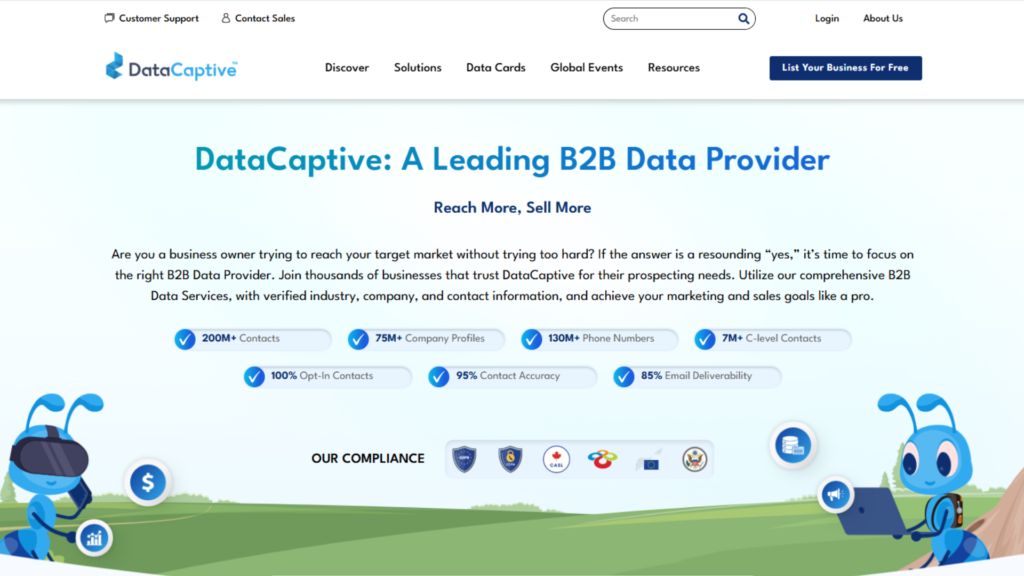
Task: Click the dollar sign circle icon
Action: coord(148,483)
